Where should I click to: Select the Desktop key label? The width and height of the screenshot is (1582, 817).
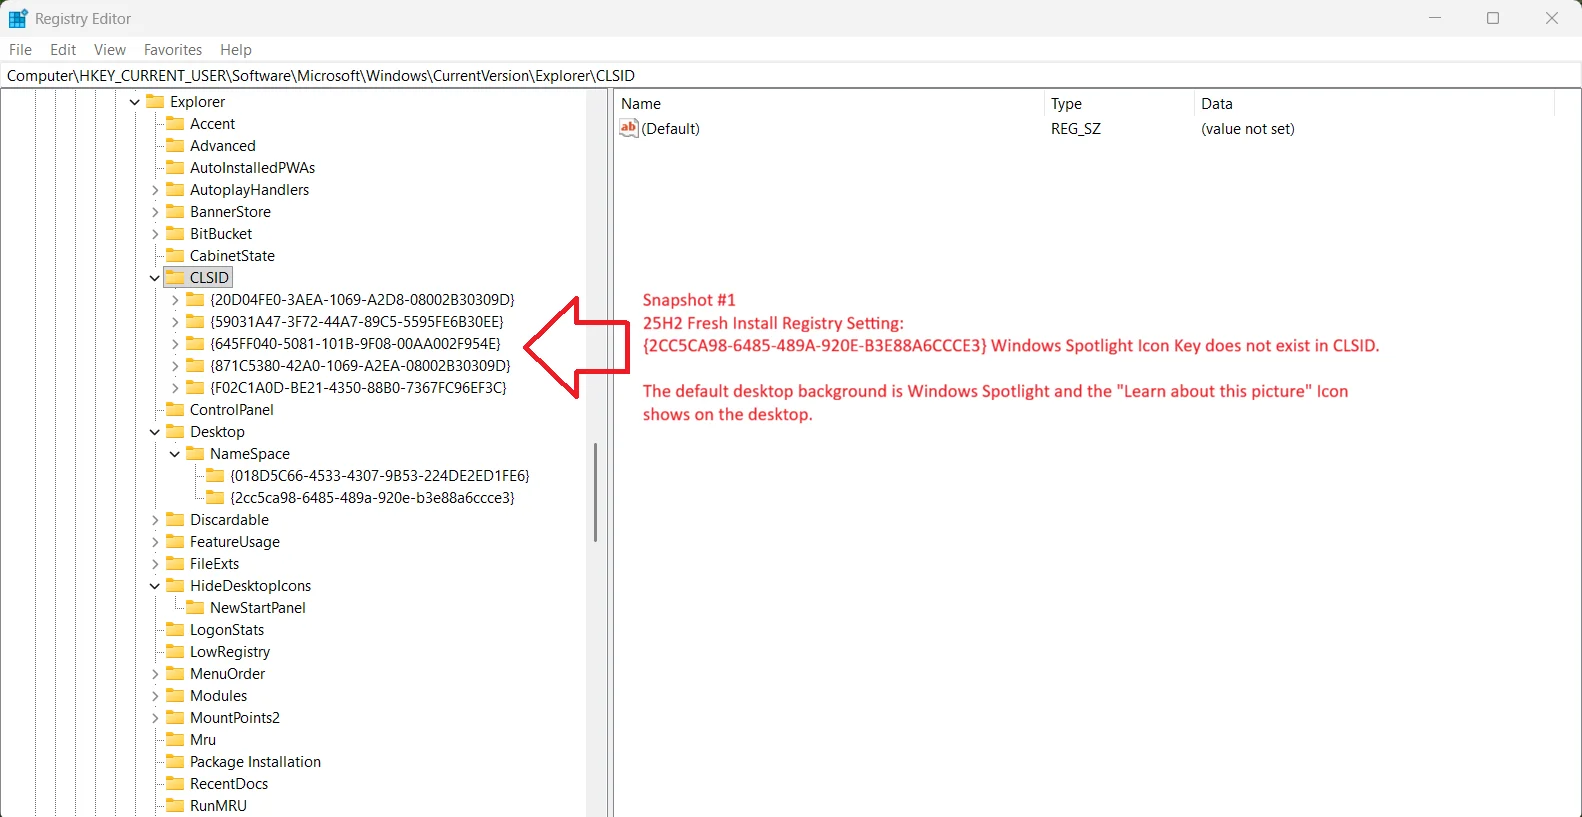tap(218, 432)
